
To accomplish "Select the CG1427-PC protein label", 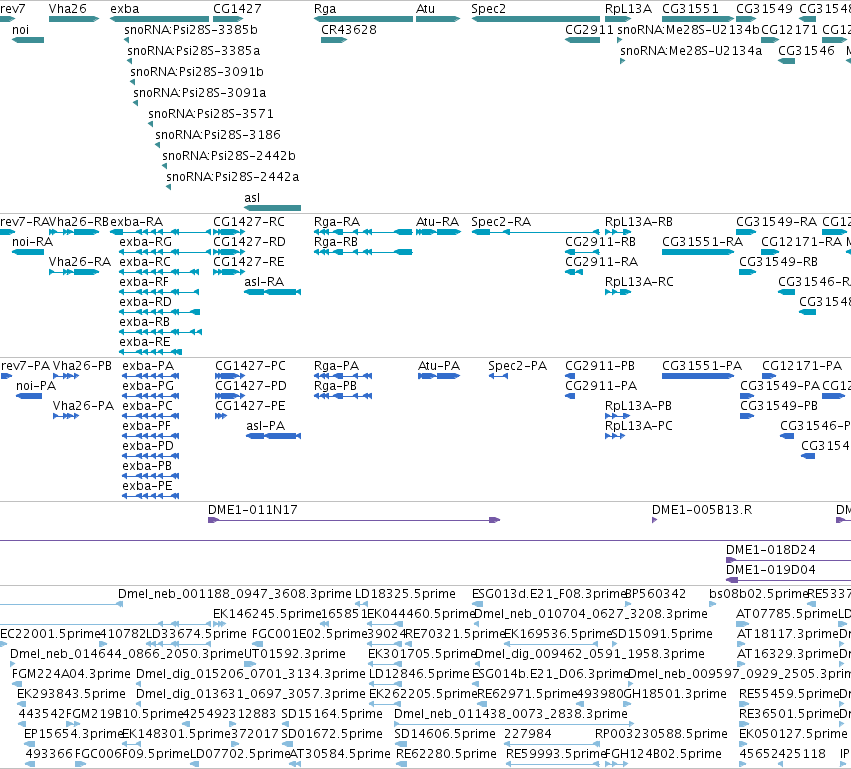I will 250,366.
